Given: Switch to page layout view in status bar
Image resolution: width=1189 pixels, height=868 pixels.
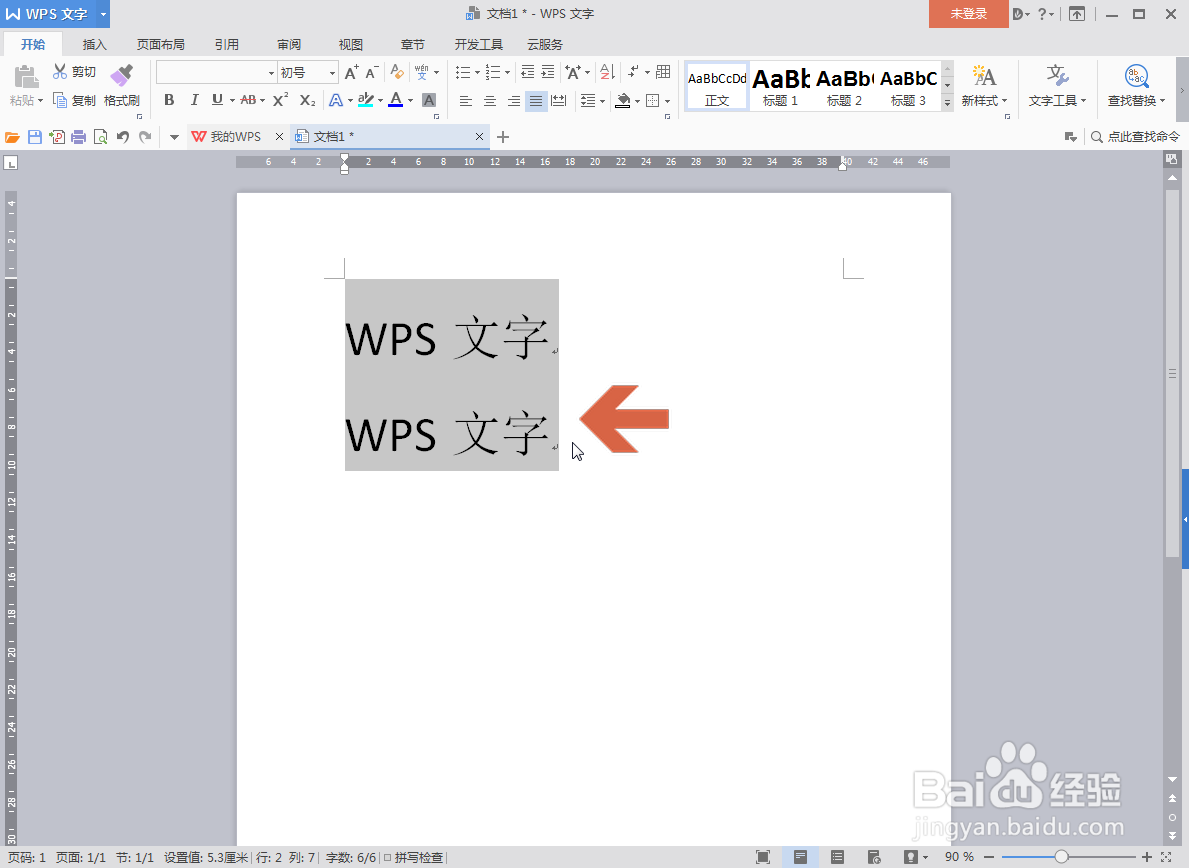Looking at the screenshot, I should (800, 857).
